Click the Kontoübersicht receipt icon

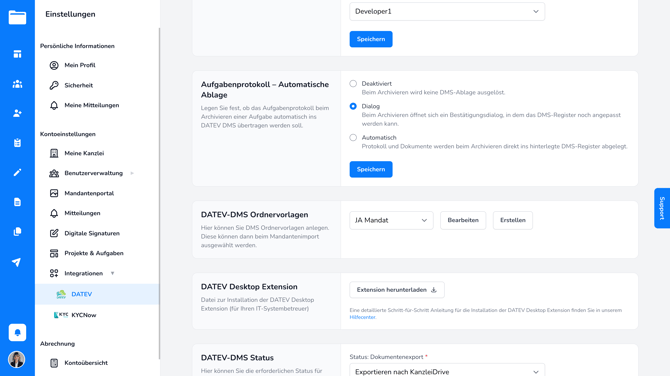[54, 363]
